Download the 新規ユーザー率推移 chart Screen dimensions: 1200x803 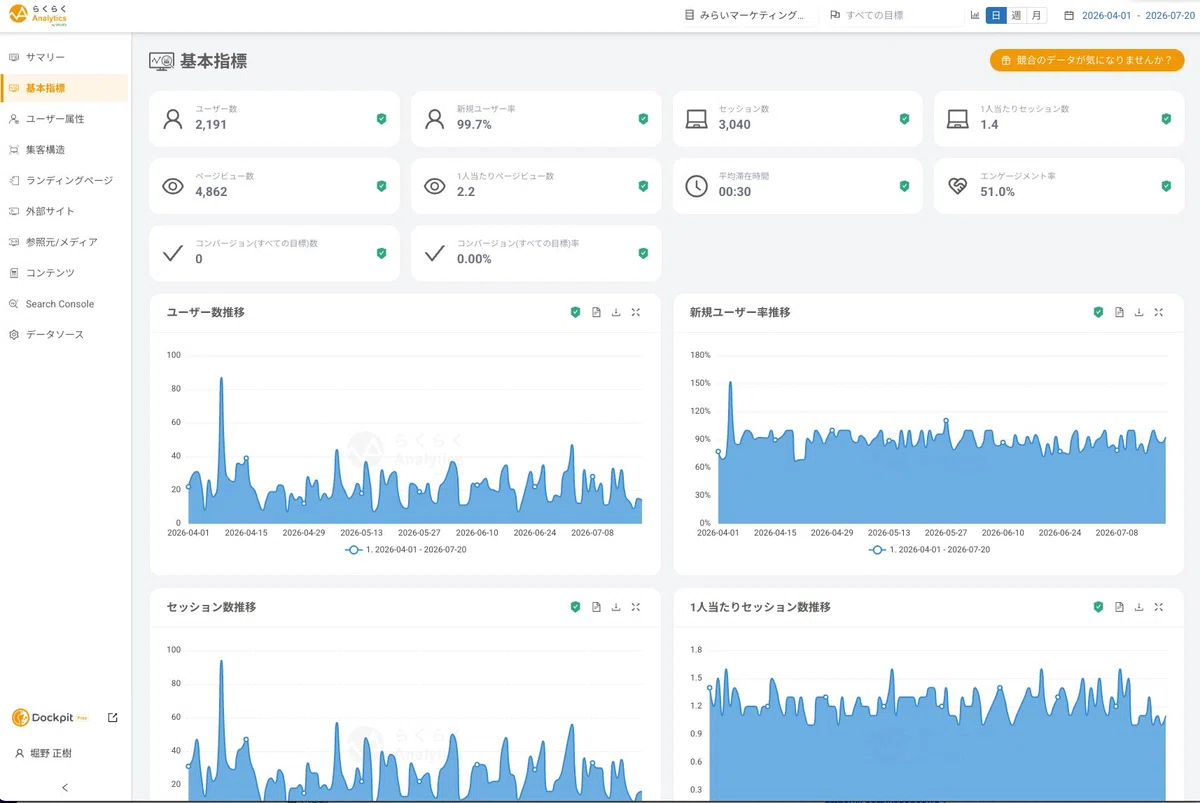(1139, 312)
